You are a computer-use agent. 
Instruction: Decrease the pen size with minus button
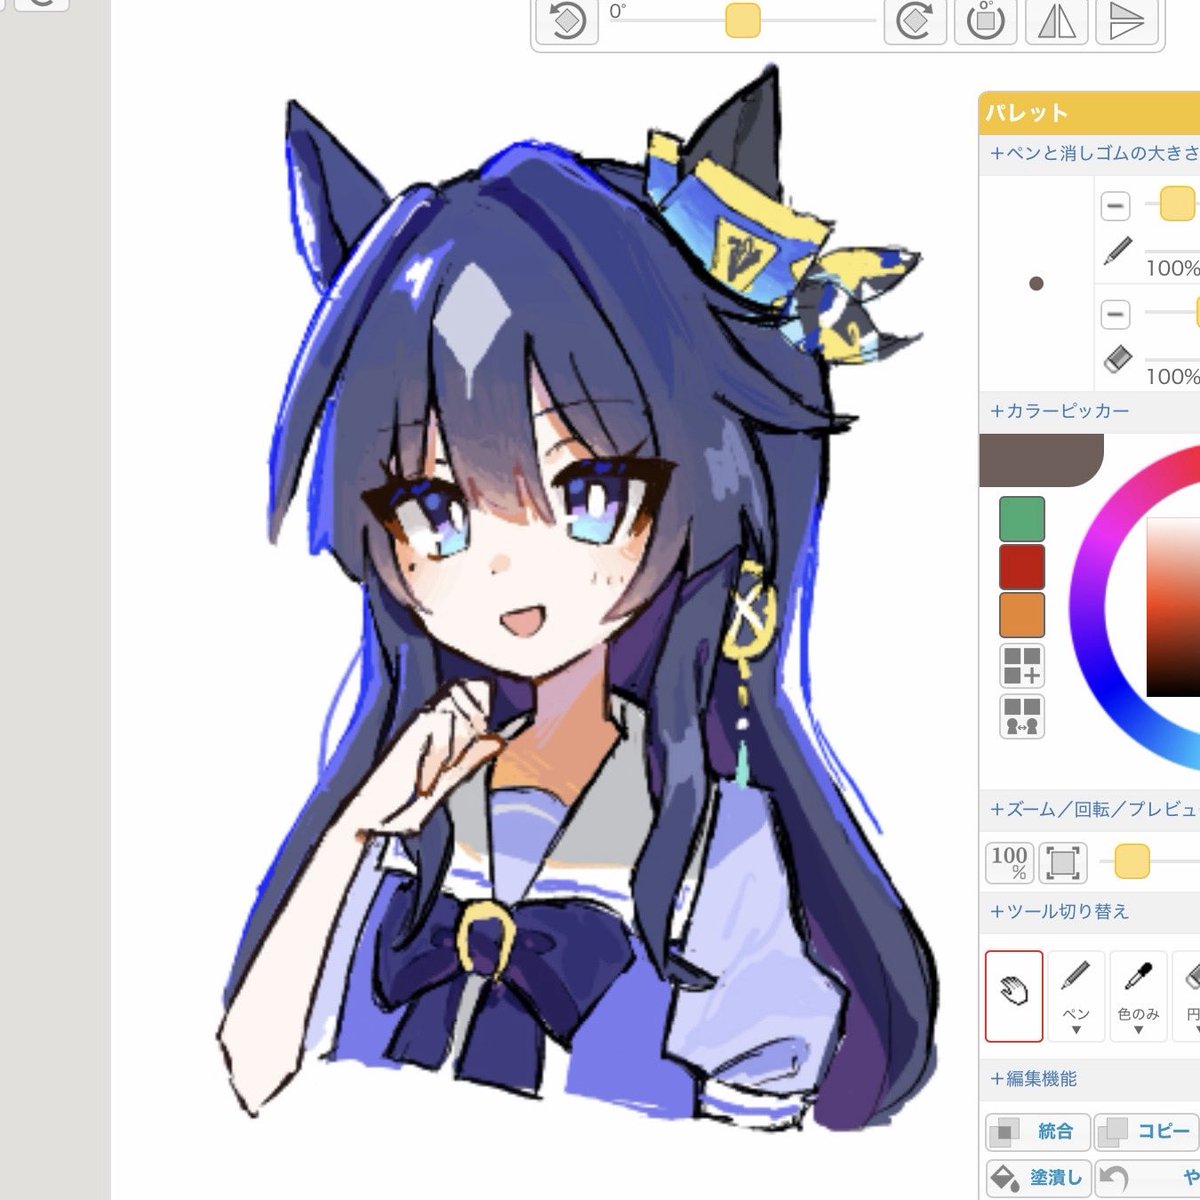click(x=1115, y=206)
